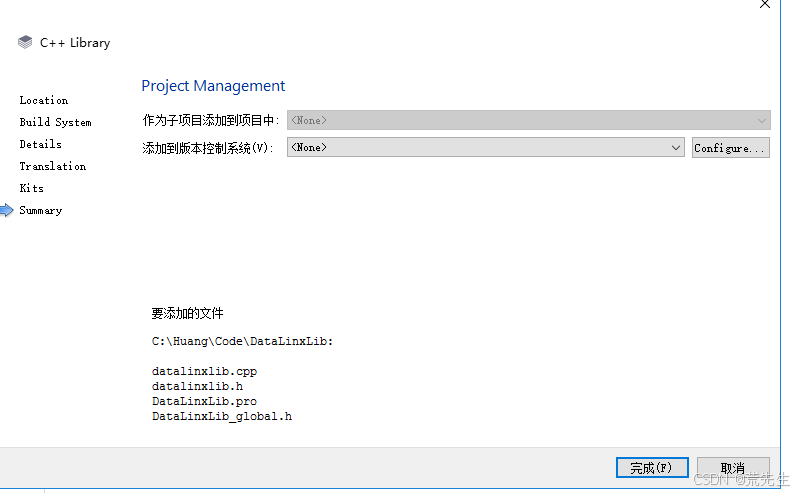Click the blue arrow beside Summary
Viewport: 797px width, 493px height.
(x=7, y=210)
